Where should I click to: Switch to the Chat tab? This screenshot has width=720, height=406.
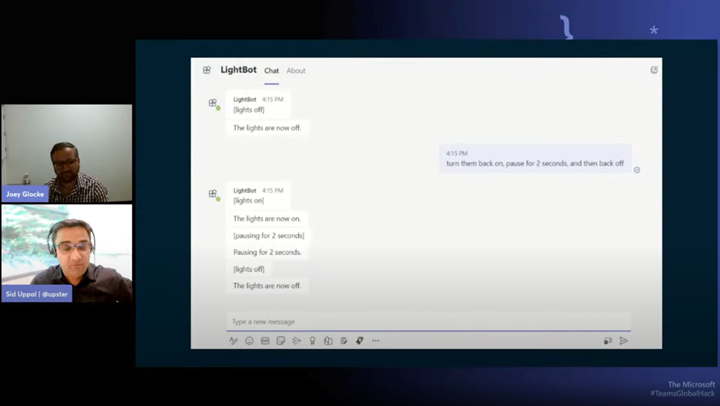tap(271, 71)
